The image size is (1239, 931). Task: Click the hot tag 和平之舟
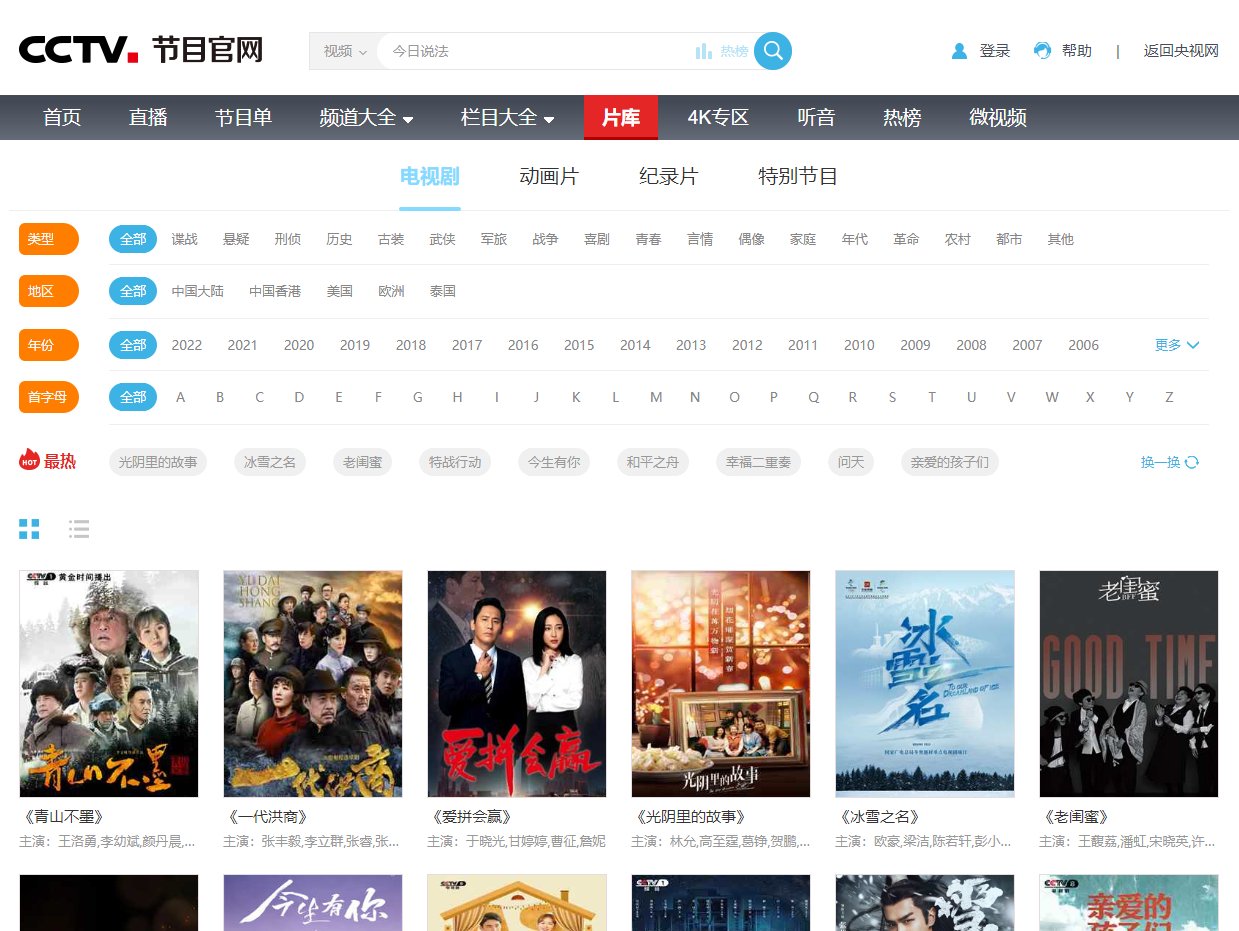point(653,462)
